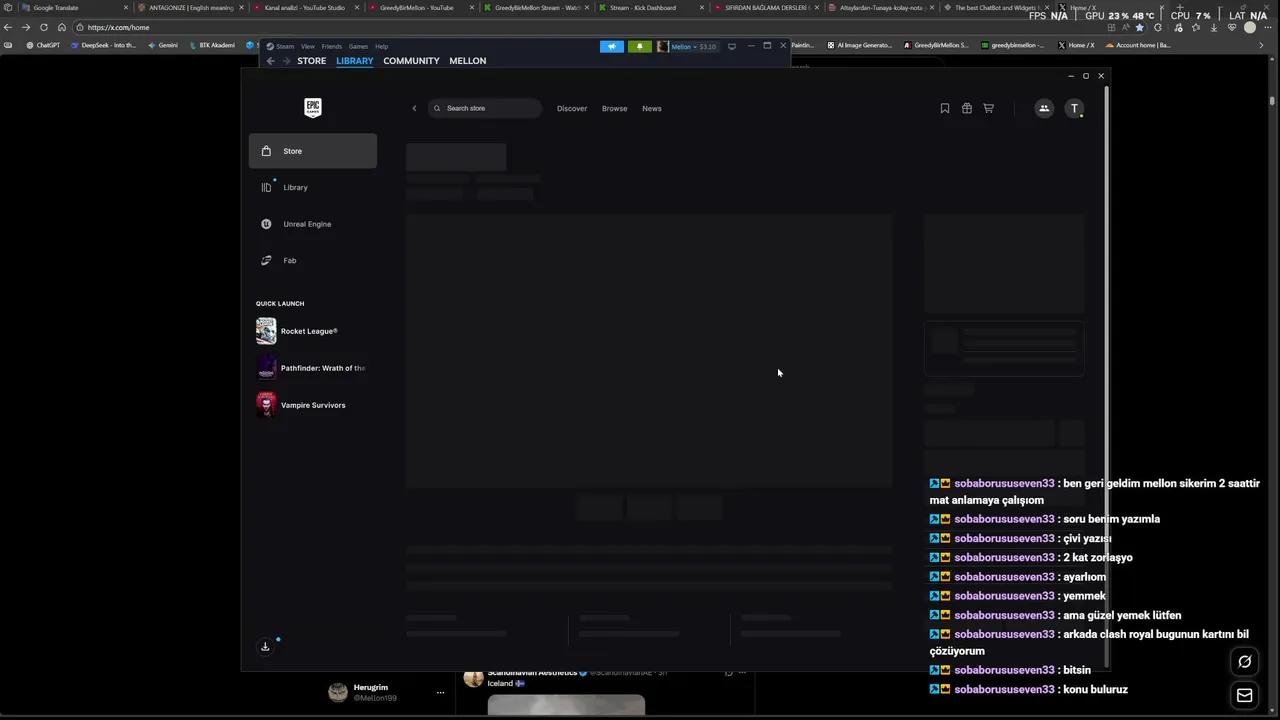The image size is (1280, 720).
Task: Open the X messages envelope icon
Action: pos(1245,695)
